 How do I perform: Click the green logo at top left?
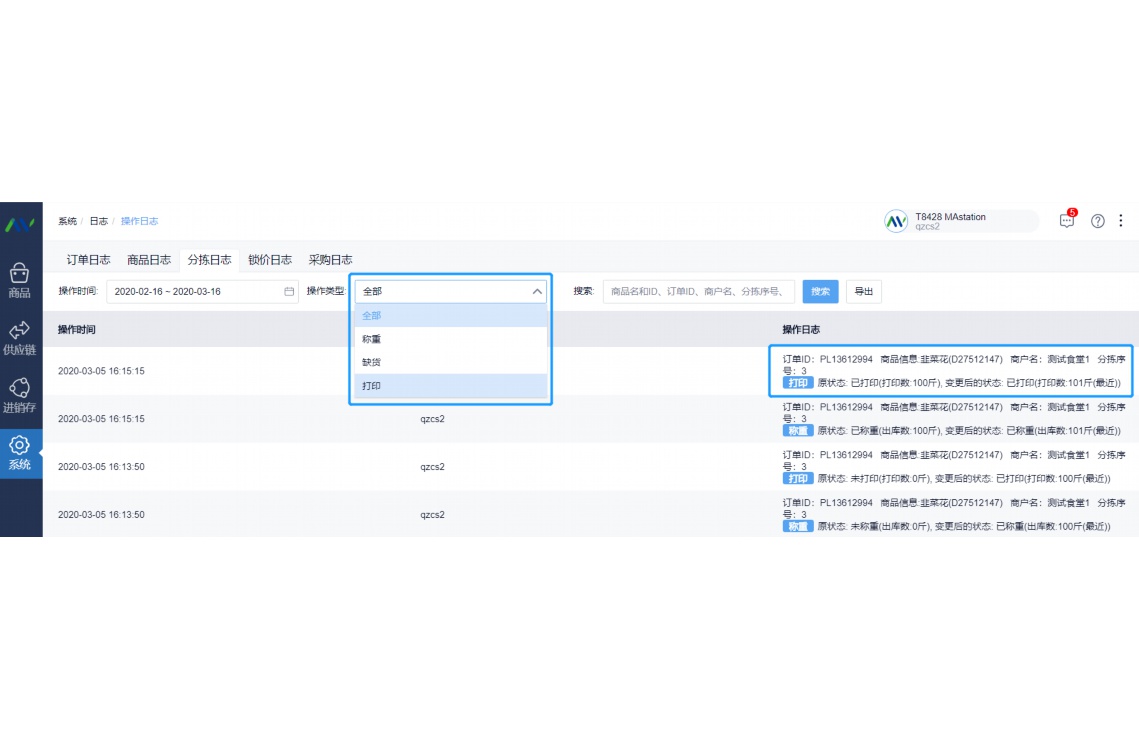point(20,222)
